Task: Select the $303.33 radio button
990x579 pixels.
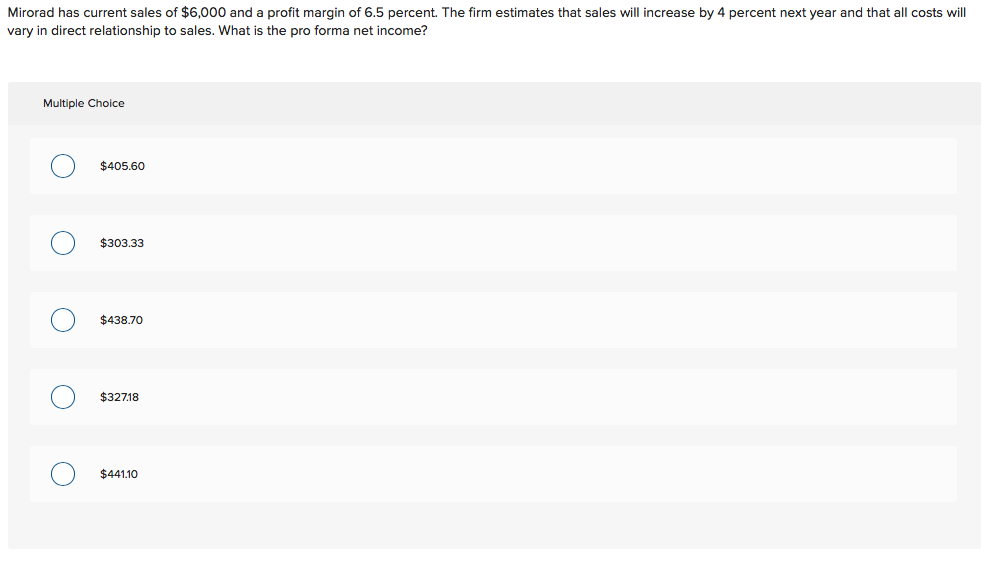Action: point(62,242)
